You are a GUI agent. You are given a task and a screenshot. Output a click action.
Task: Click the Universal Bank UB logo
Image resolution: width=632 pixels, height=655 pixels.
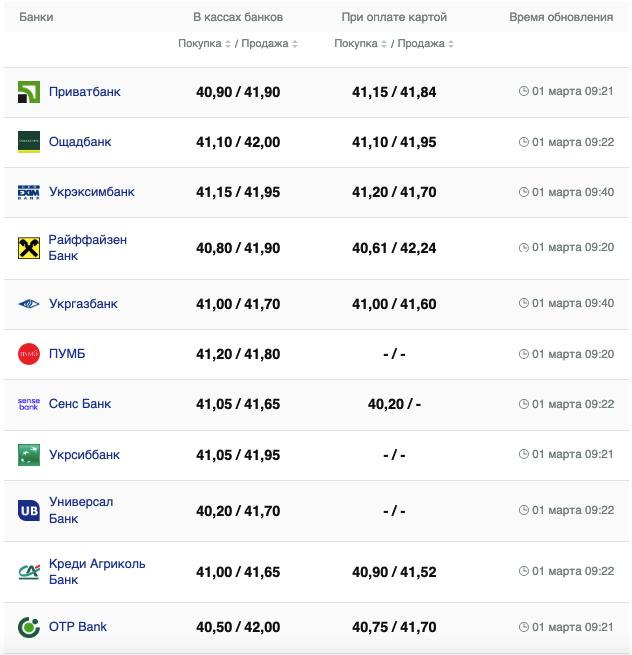(x=29, y=510)
